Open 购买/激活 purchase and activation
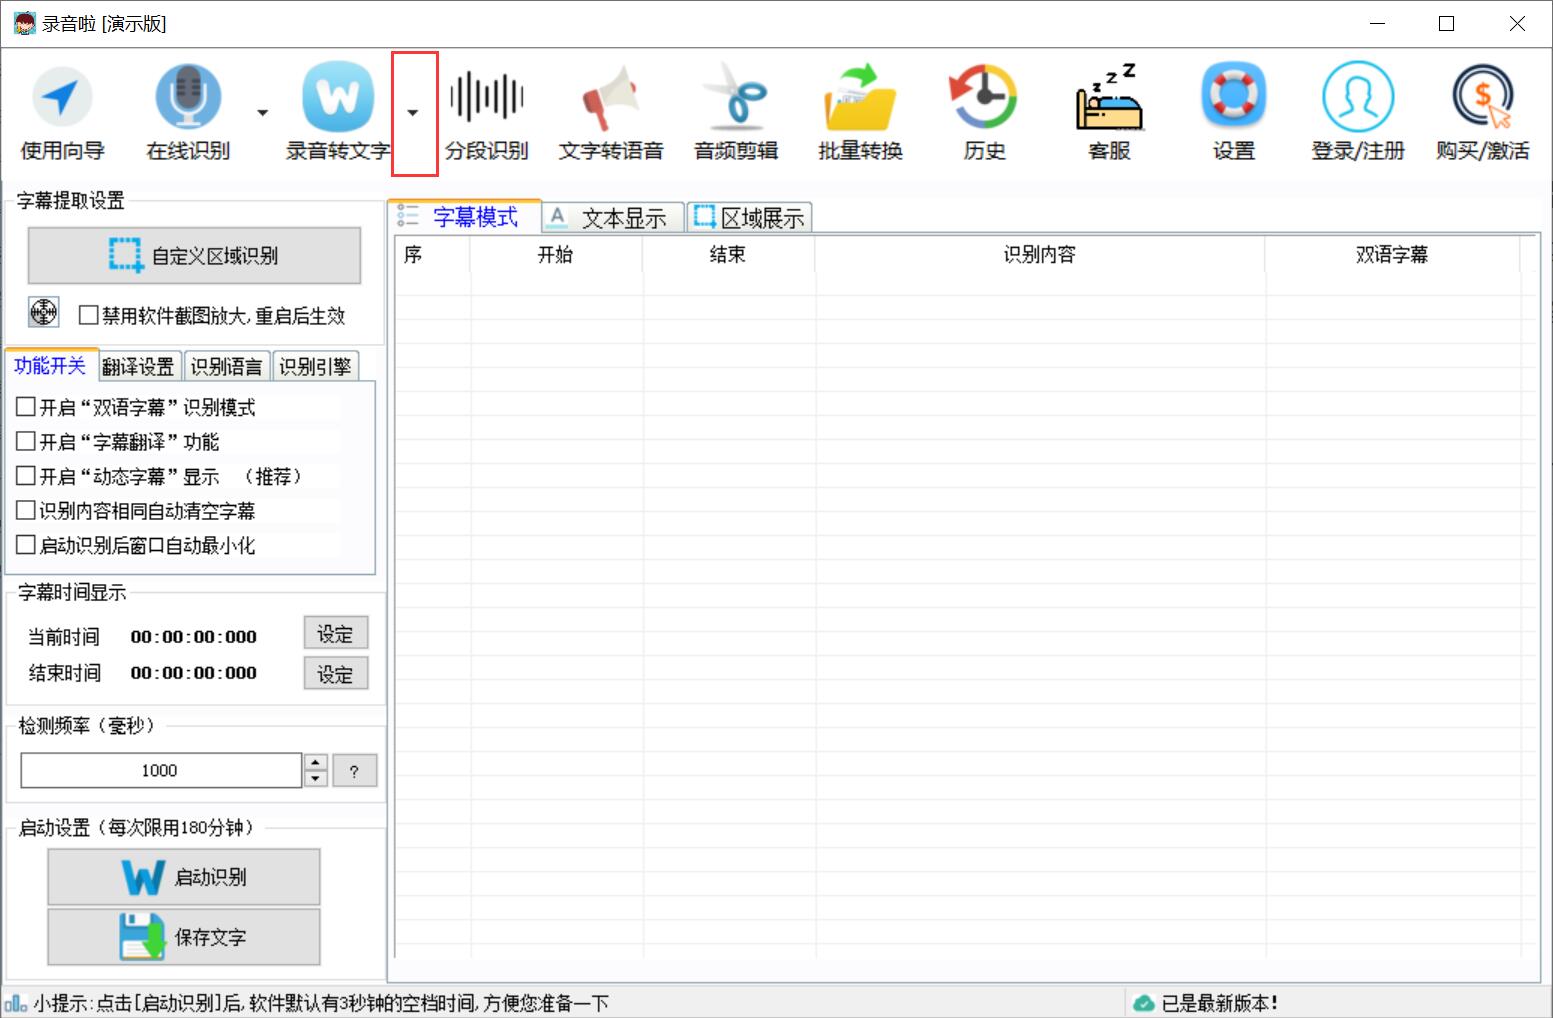The image size is (1553, 1018). pos(1482,110)
